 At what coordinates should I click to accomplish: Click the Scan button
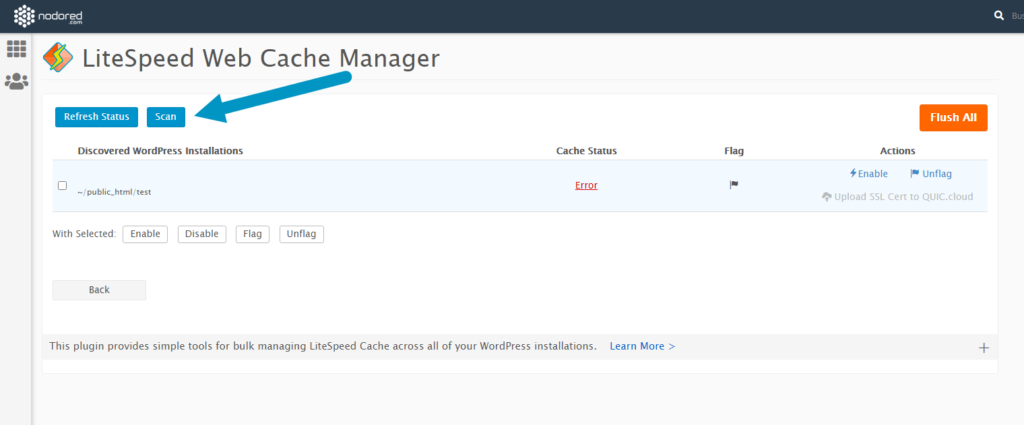[166, 117]
